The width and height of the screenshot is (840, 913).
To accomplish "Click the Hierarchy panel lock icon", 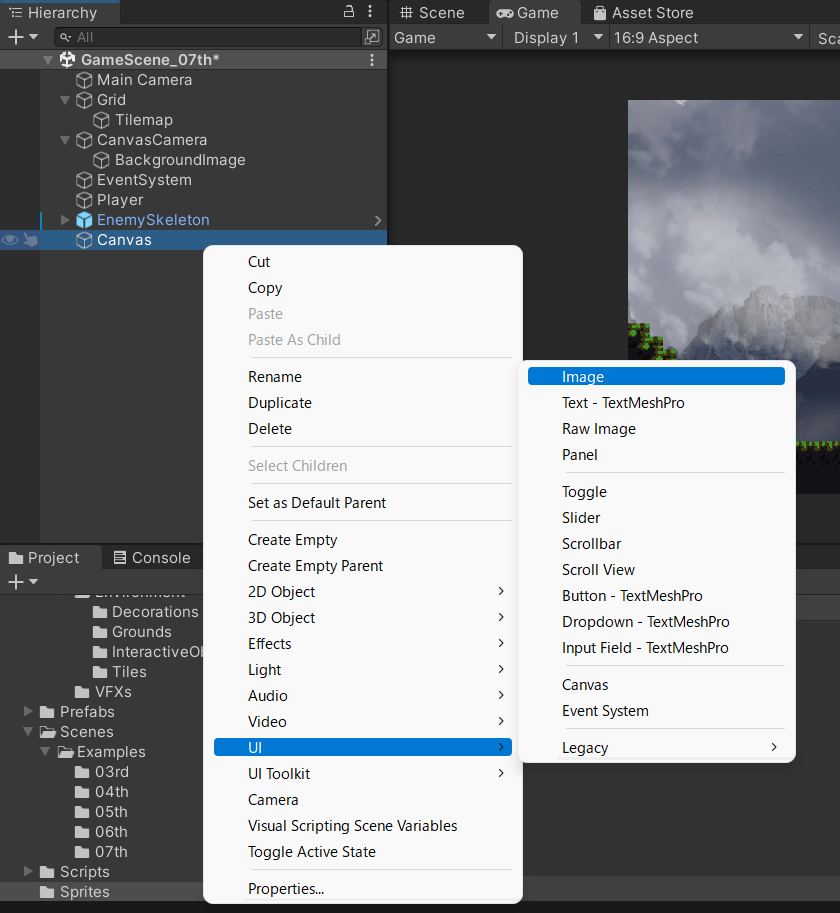I will pos(349,11).
